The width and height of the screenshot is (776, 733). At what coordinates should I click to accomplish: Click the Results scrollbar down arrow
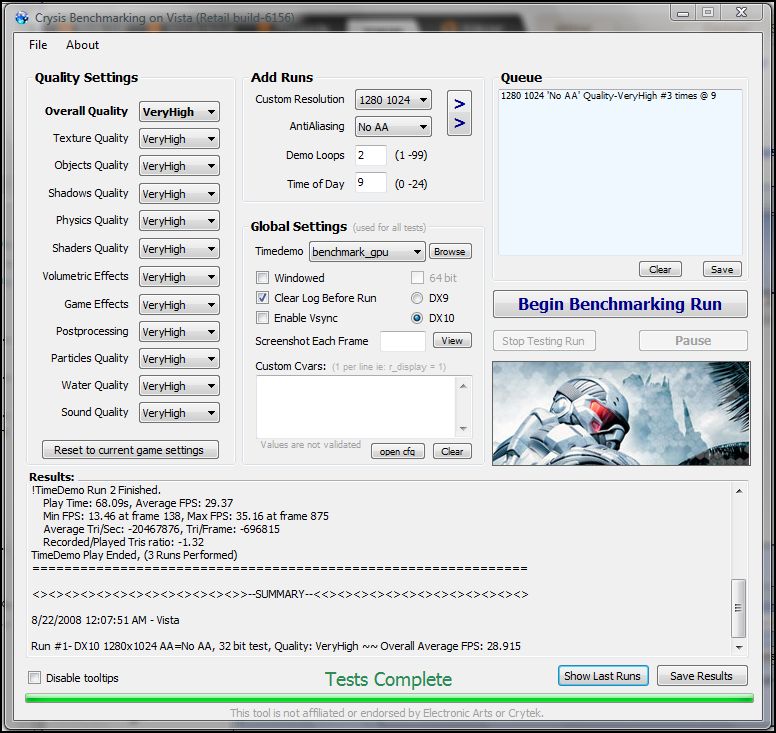click(x=739, y=647)
